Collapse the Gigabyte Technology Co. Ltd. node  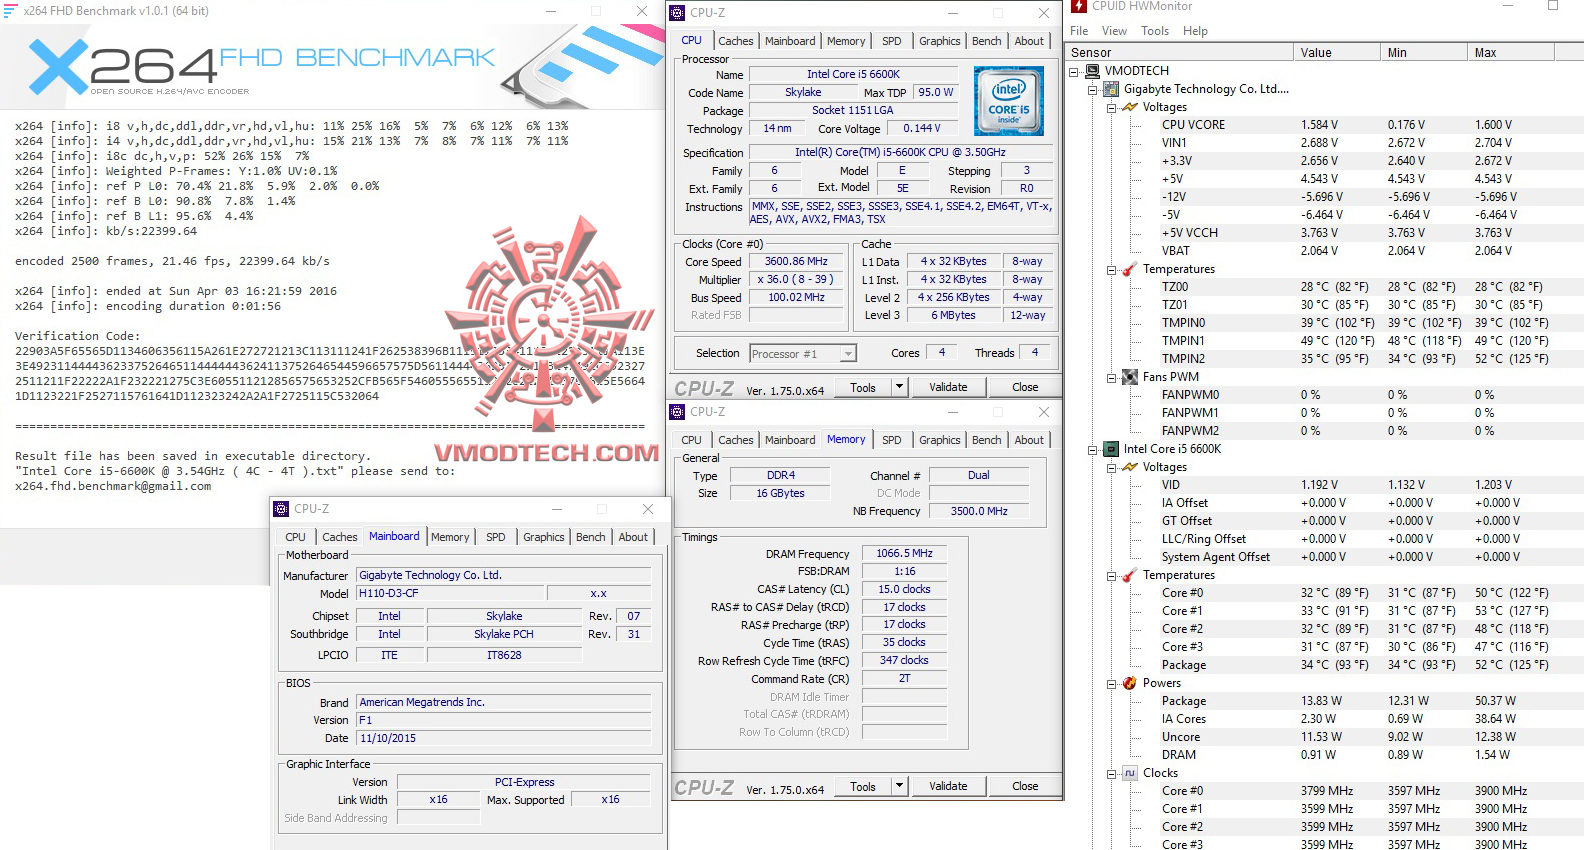tap(1093, 89)
